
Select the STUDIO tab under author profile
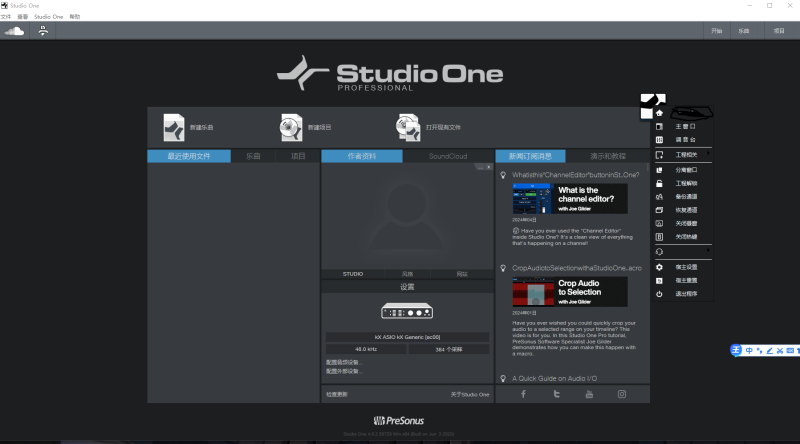pyautogui.click(x=353, y=274)
